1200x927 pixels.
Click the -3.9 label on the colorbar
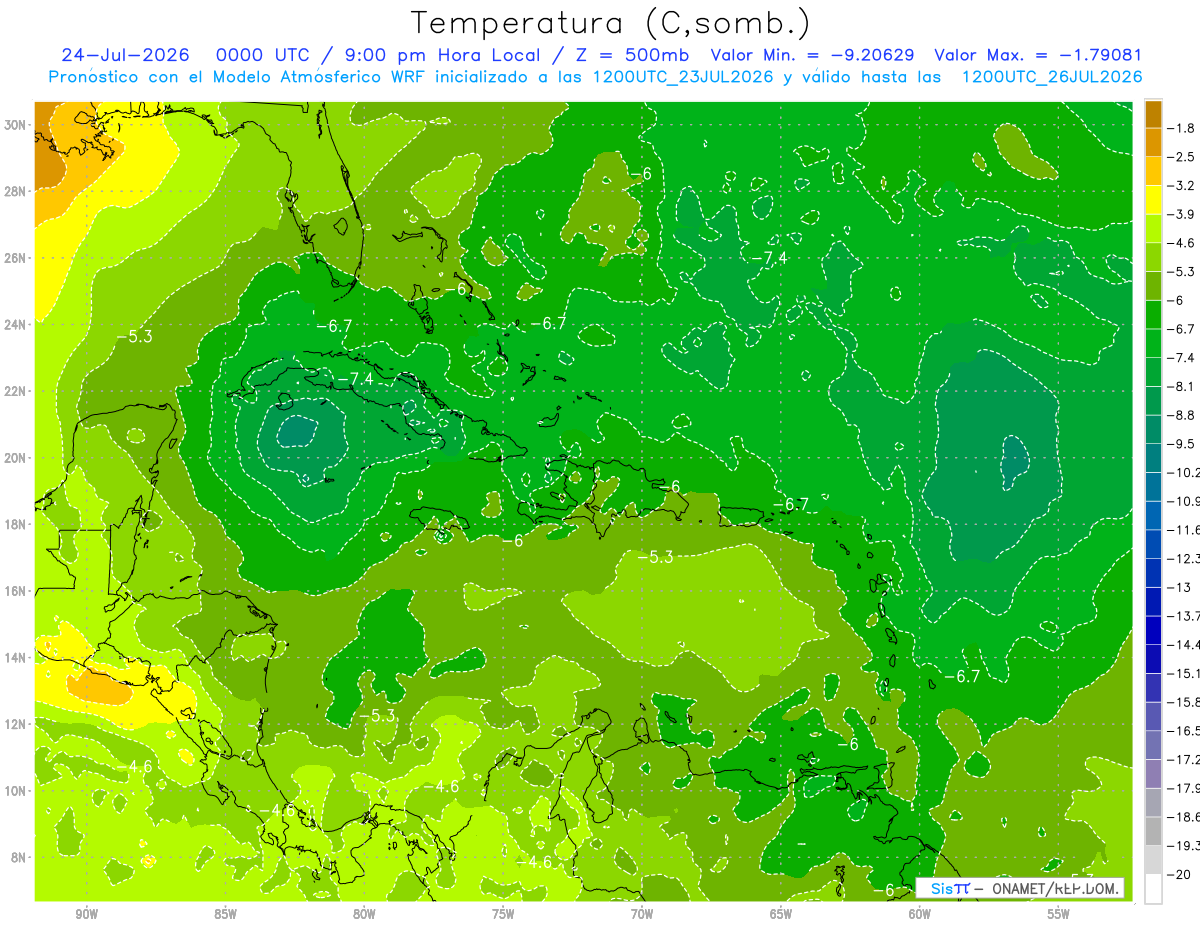tap(1180, 215)
